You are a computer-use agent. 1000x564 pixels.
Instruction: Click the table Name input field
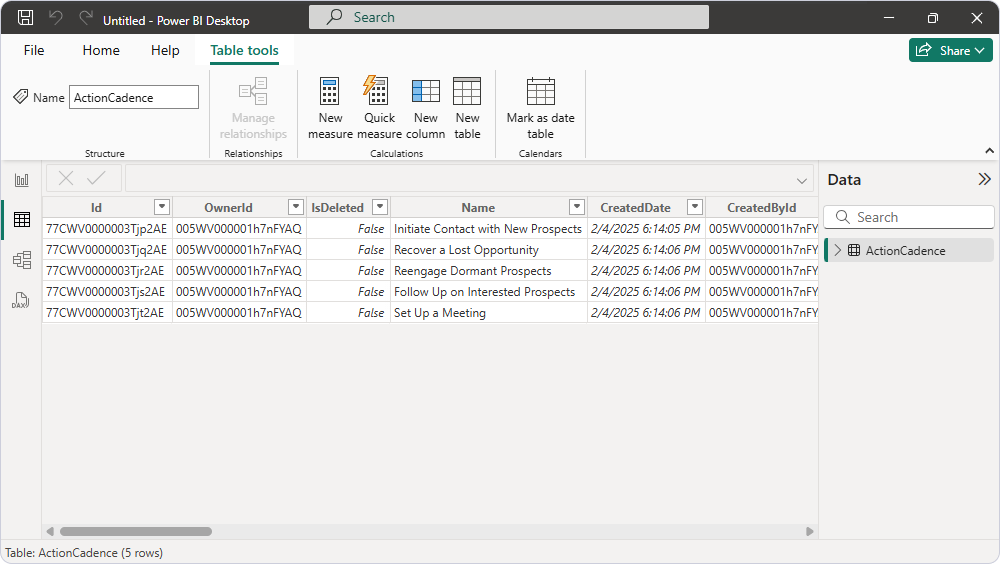click(x=134, y=98)
